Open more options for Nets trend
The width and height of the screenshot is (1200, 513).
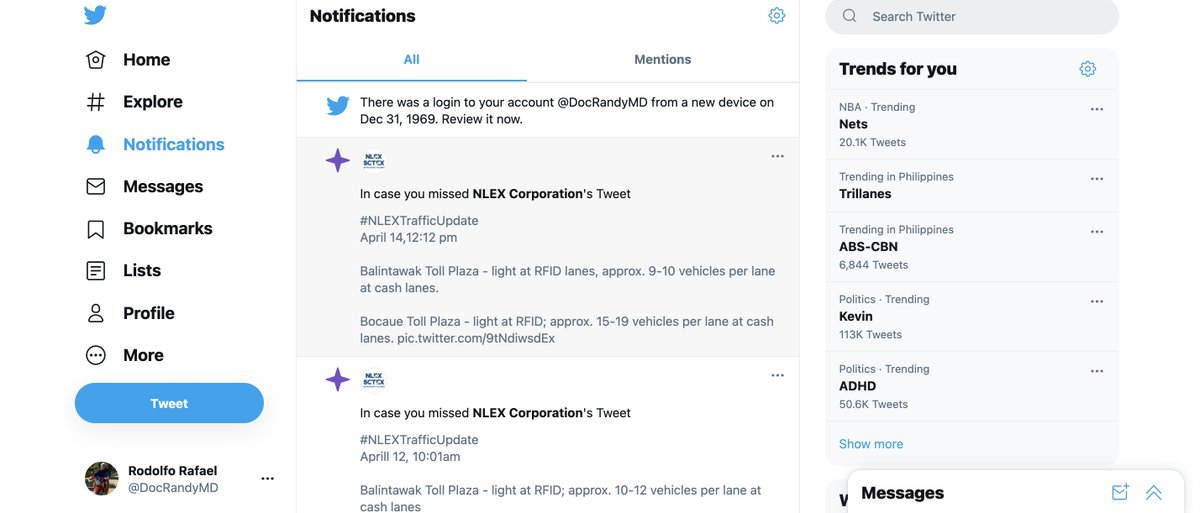pos(1097,109)
